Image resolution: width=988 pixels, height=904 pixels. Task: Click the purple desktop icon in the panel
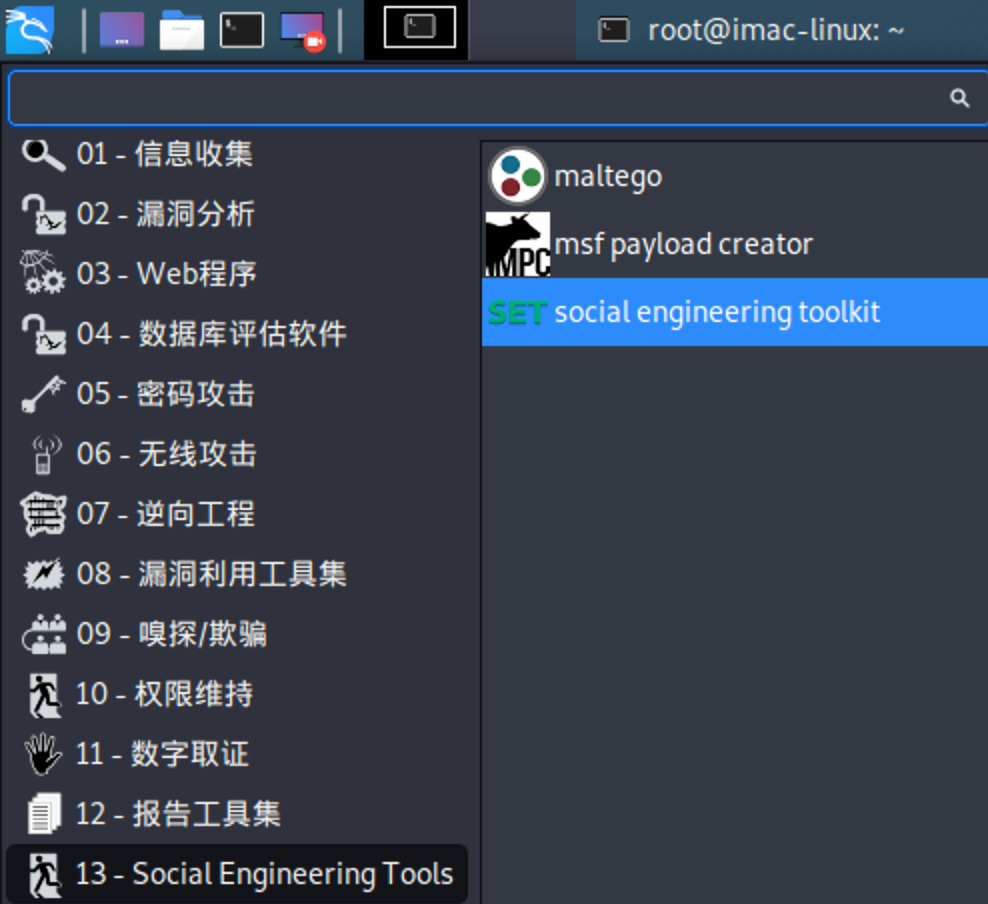122,30
